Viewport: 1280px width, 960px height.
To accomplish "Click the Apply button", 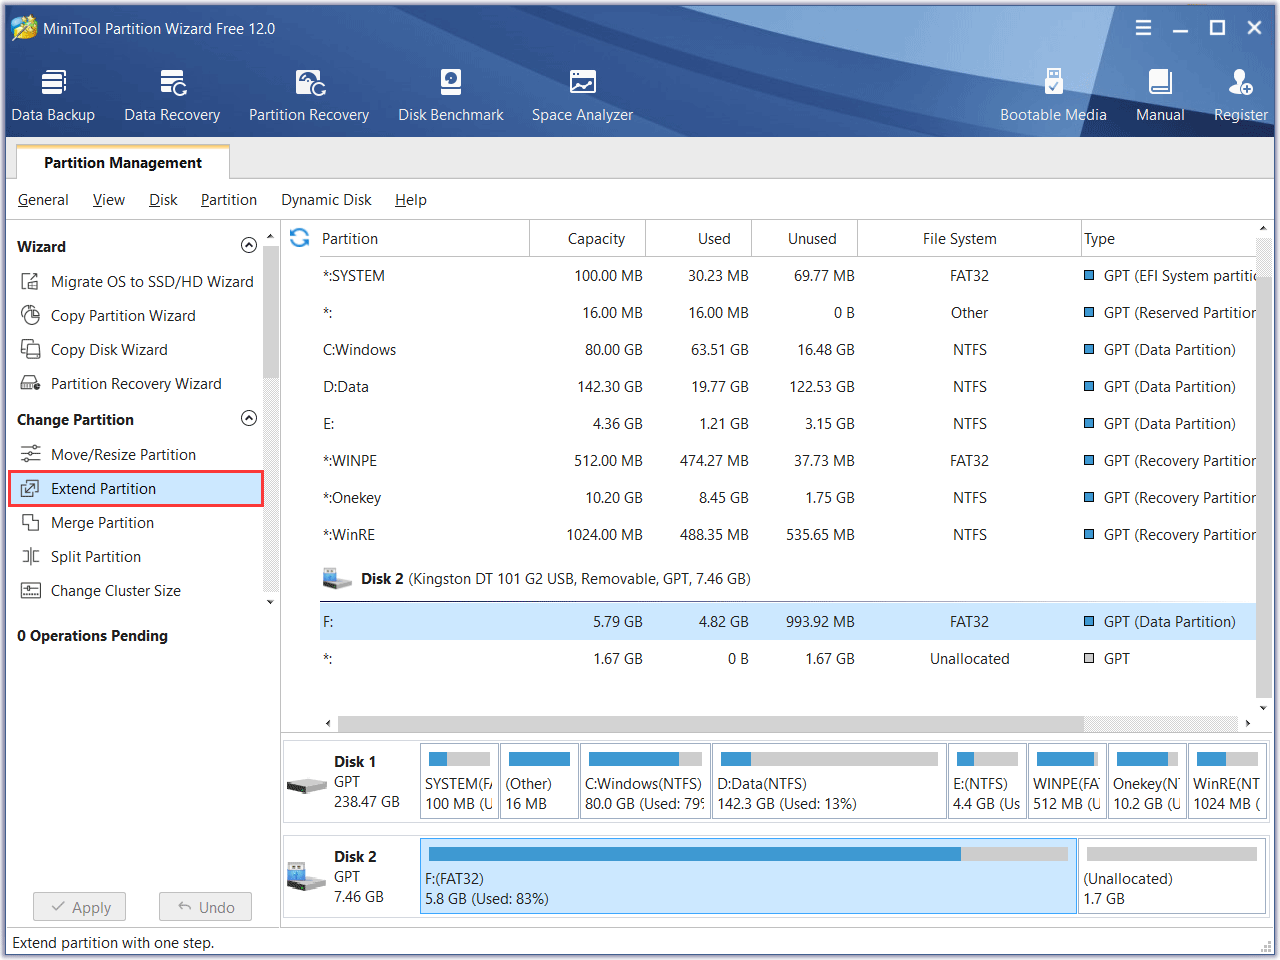I will point(79,907).
